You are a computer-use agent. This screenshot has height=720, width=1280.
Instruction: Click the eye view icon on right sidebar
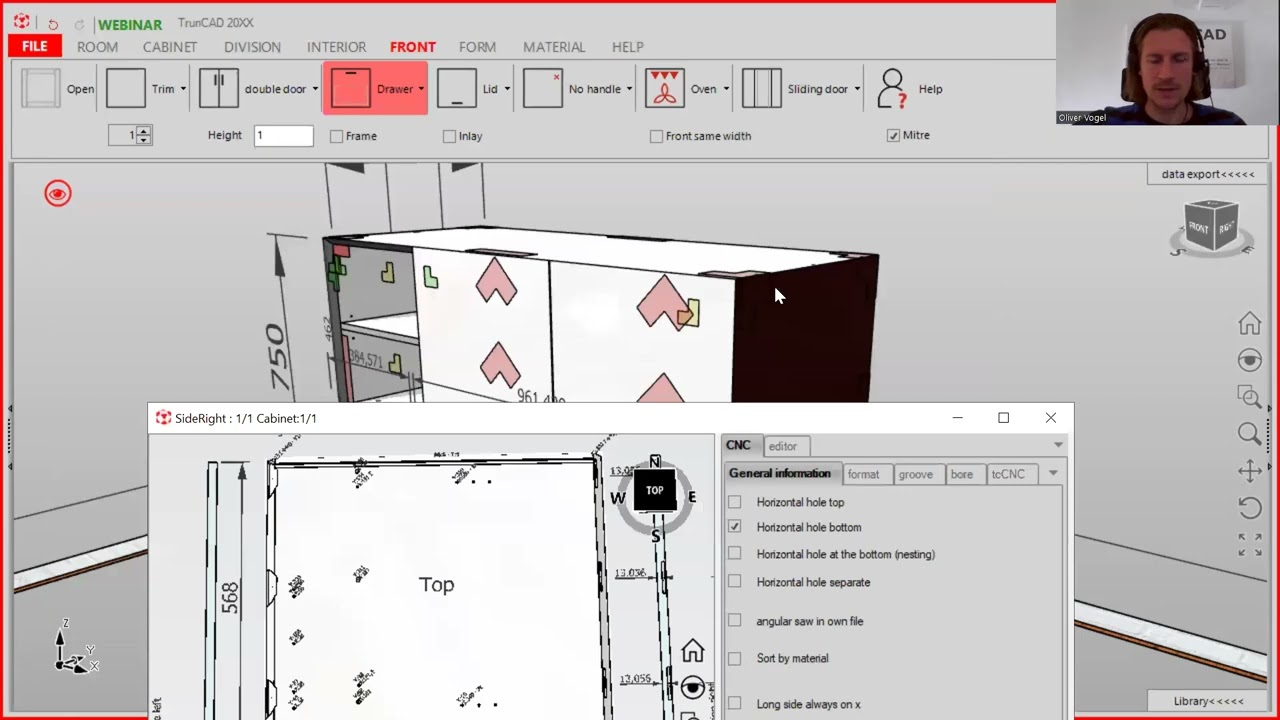coord(1250,360)
